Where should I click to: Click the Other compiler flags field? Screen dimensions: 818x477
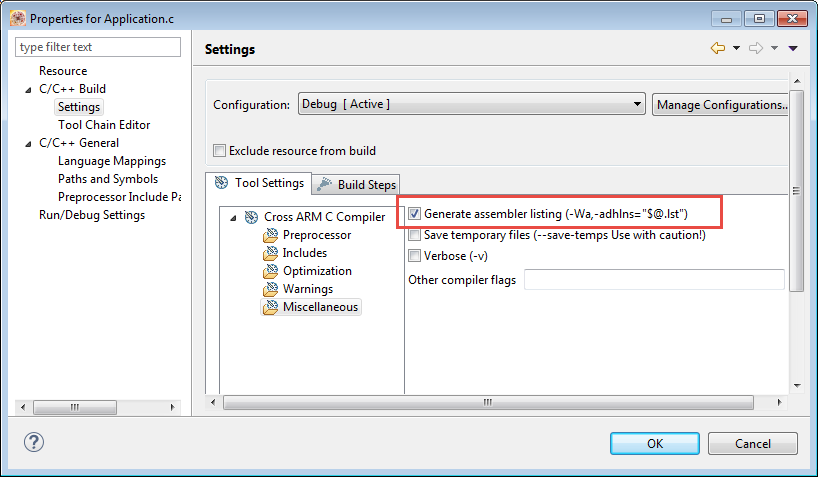pos(653,280)
